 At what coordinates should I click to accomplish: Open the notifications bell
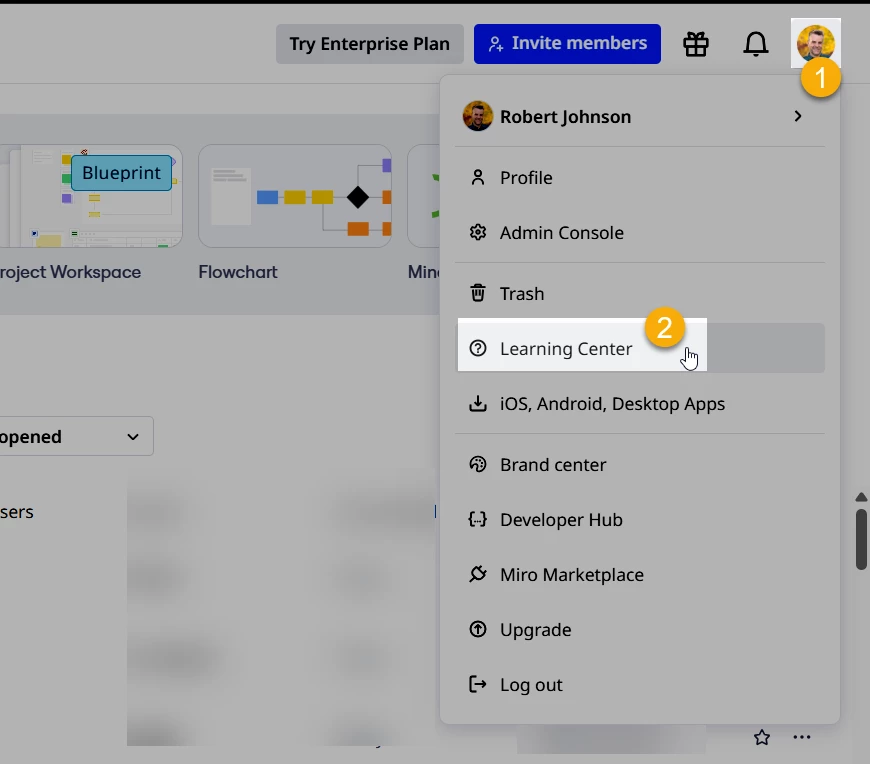pos(756,44)
